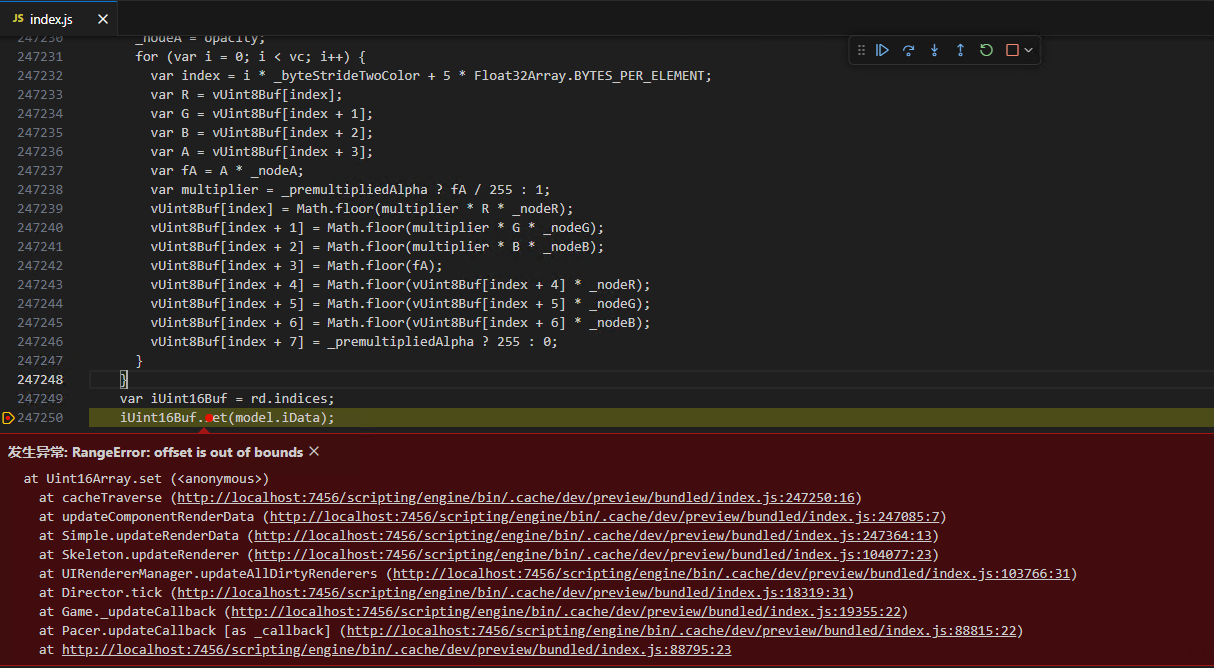
Task: Click 'var iUint16Buf = rd.indices;' line
Action: pyautogui.click(x=227, y=399)
